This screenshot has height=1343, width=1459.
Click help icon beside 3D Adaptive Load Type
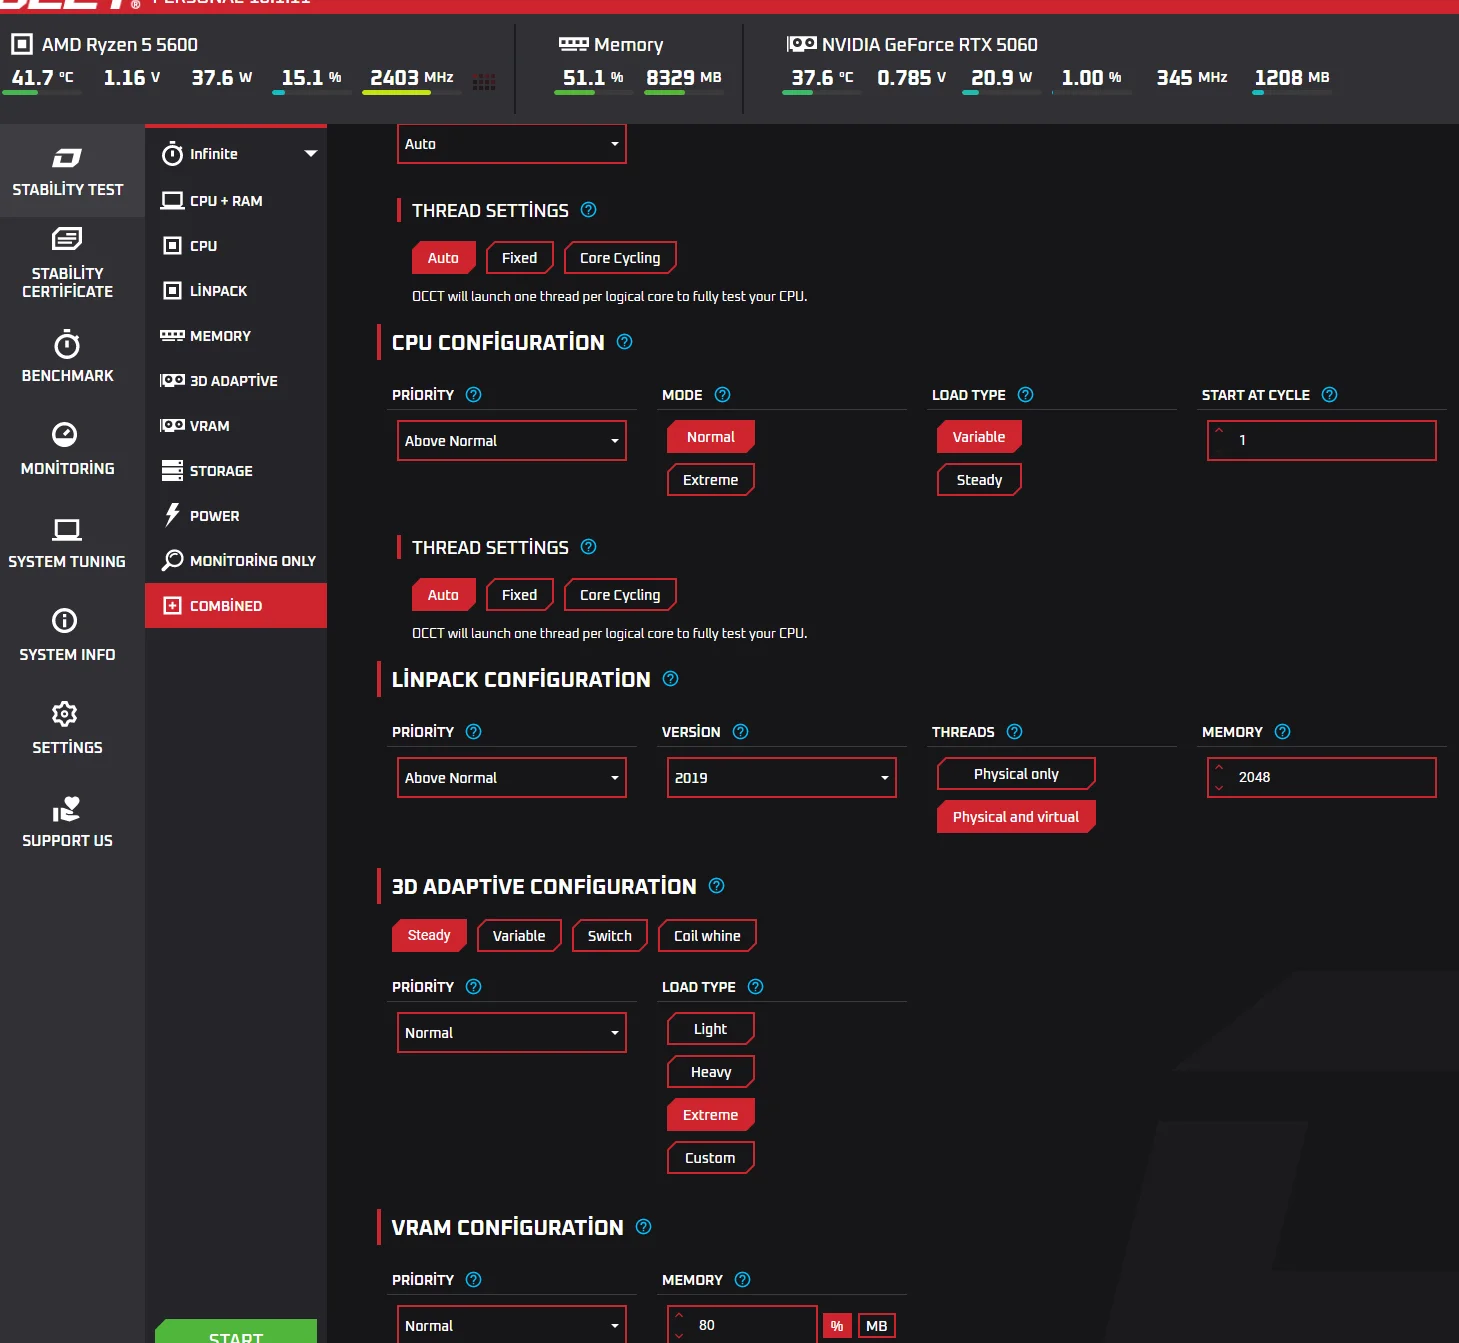coord(756,987)
